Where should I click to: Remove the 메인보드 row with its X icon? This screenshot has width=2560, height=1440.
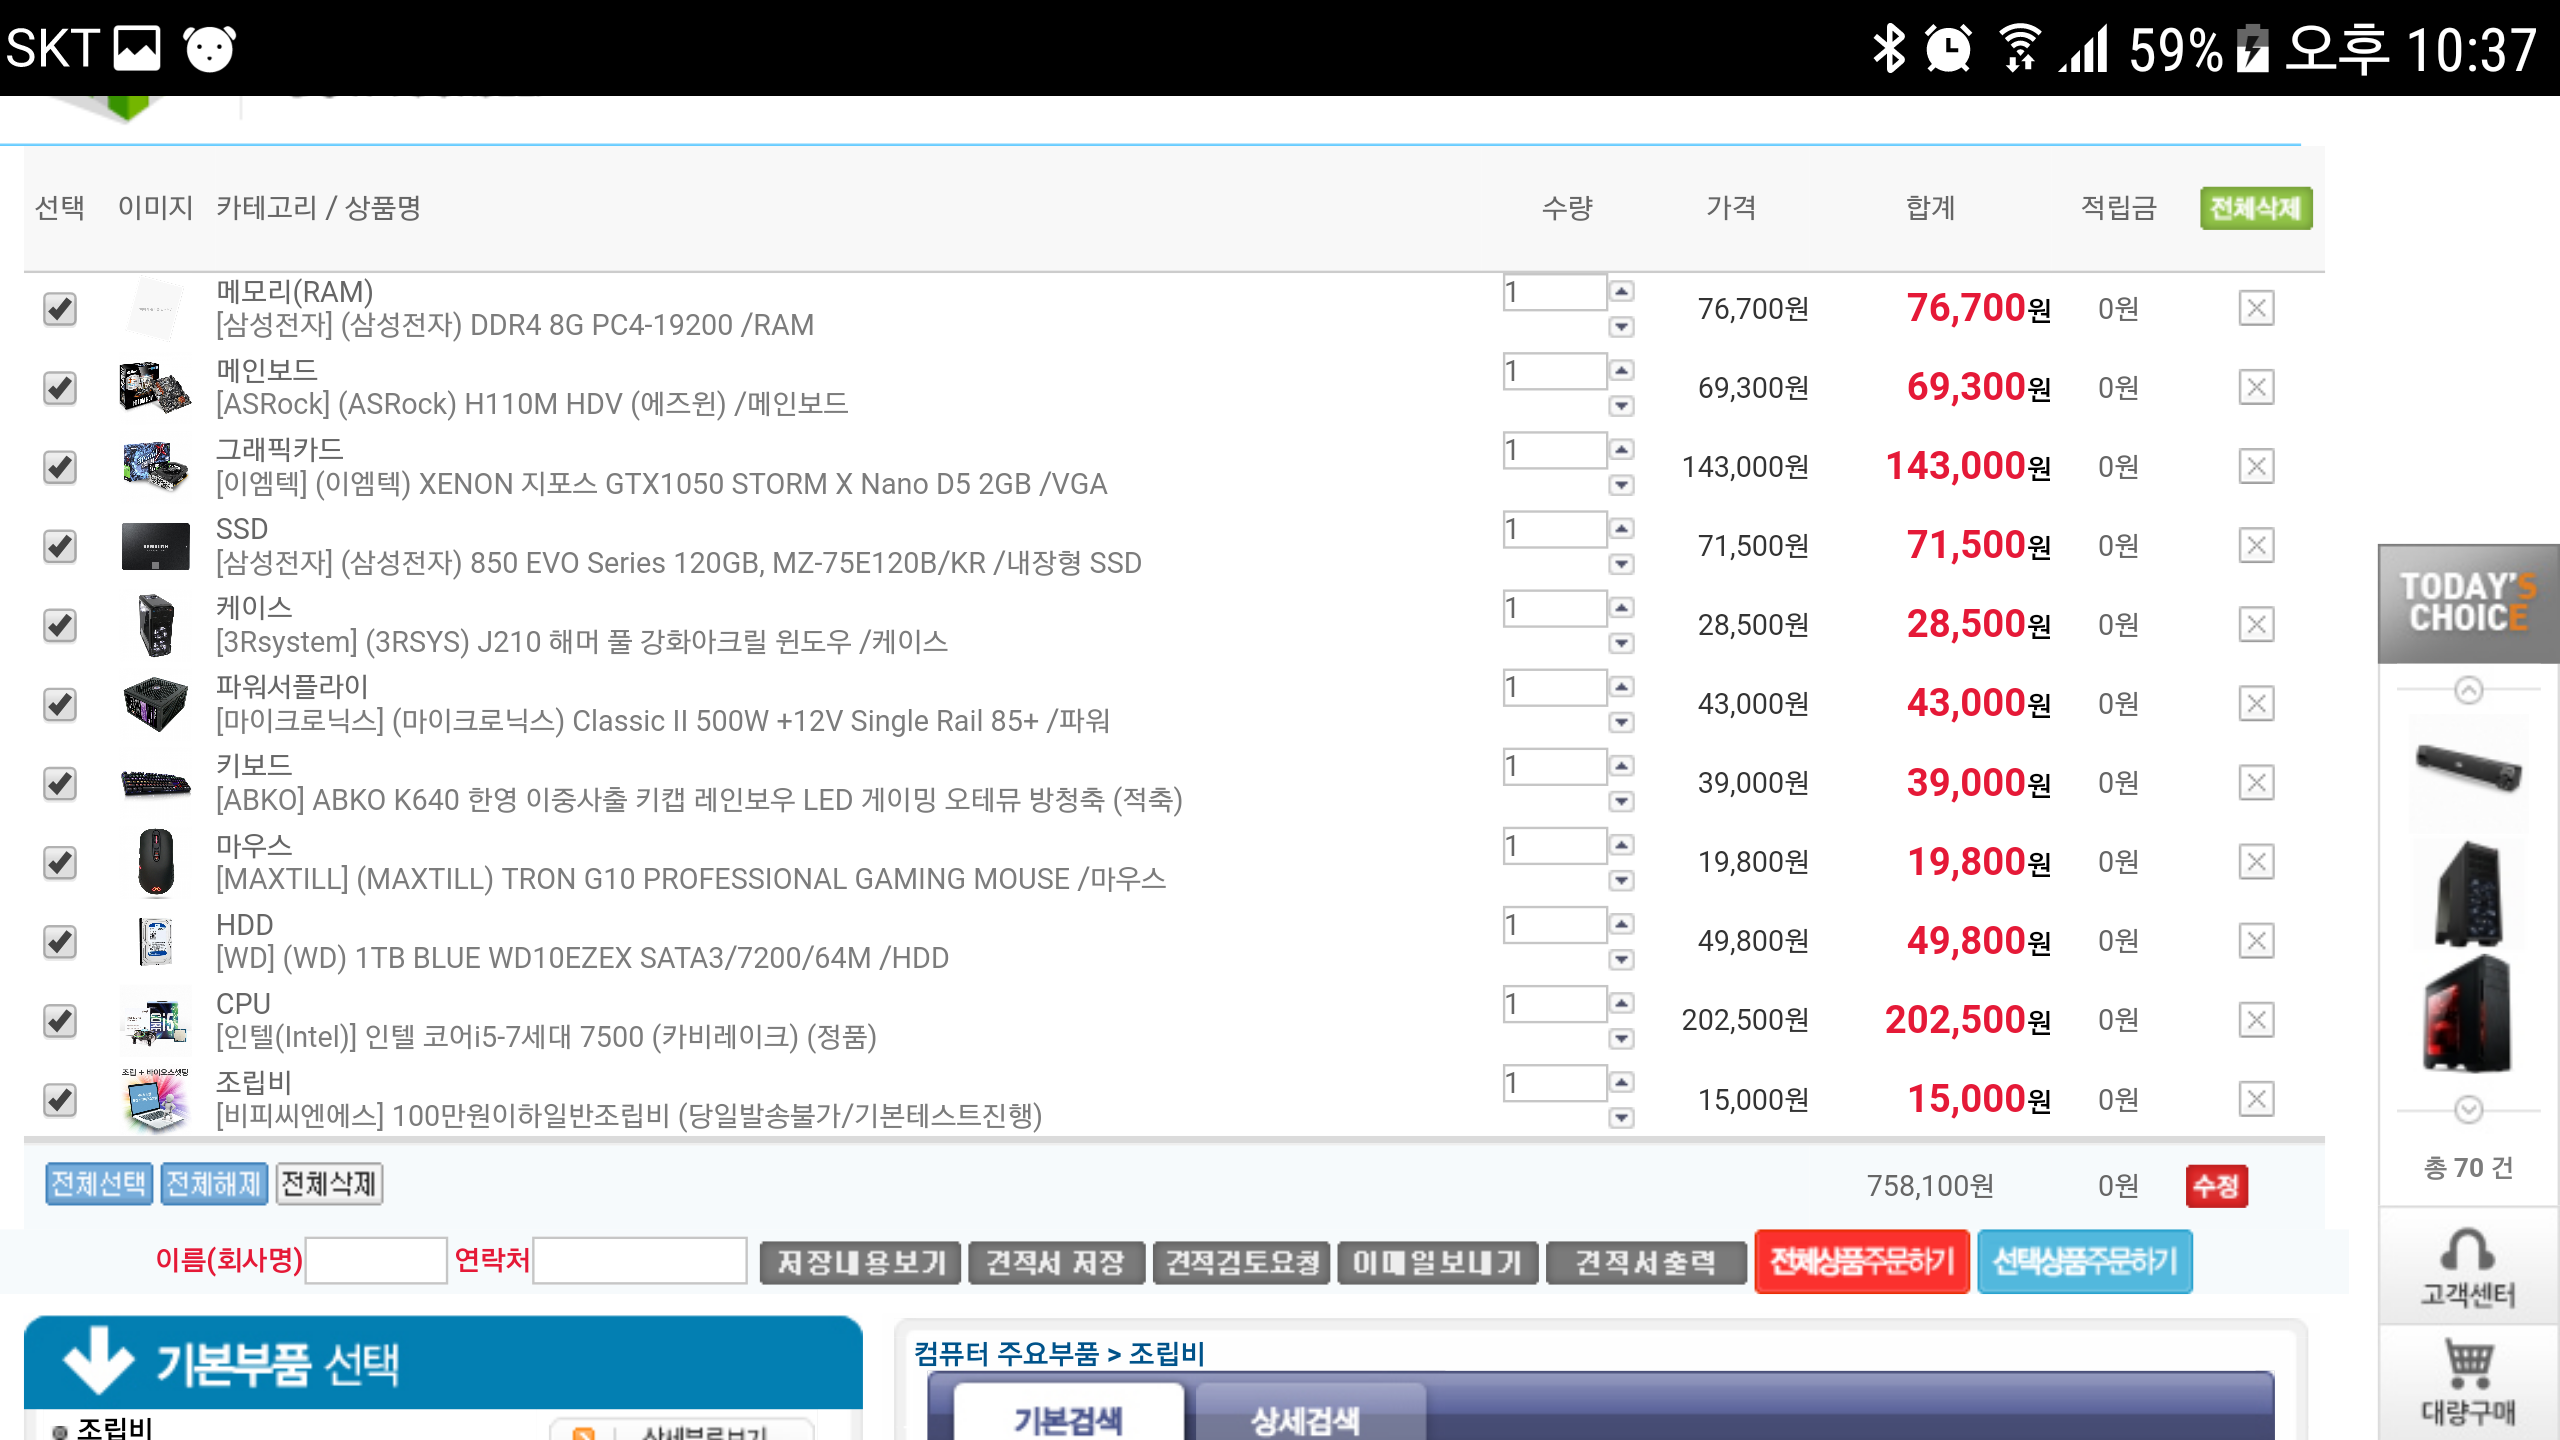click(x=2256, y=387)
